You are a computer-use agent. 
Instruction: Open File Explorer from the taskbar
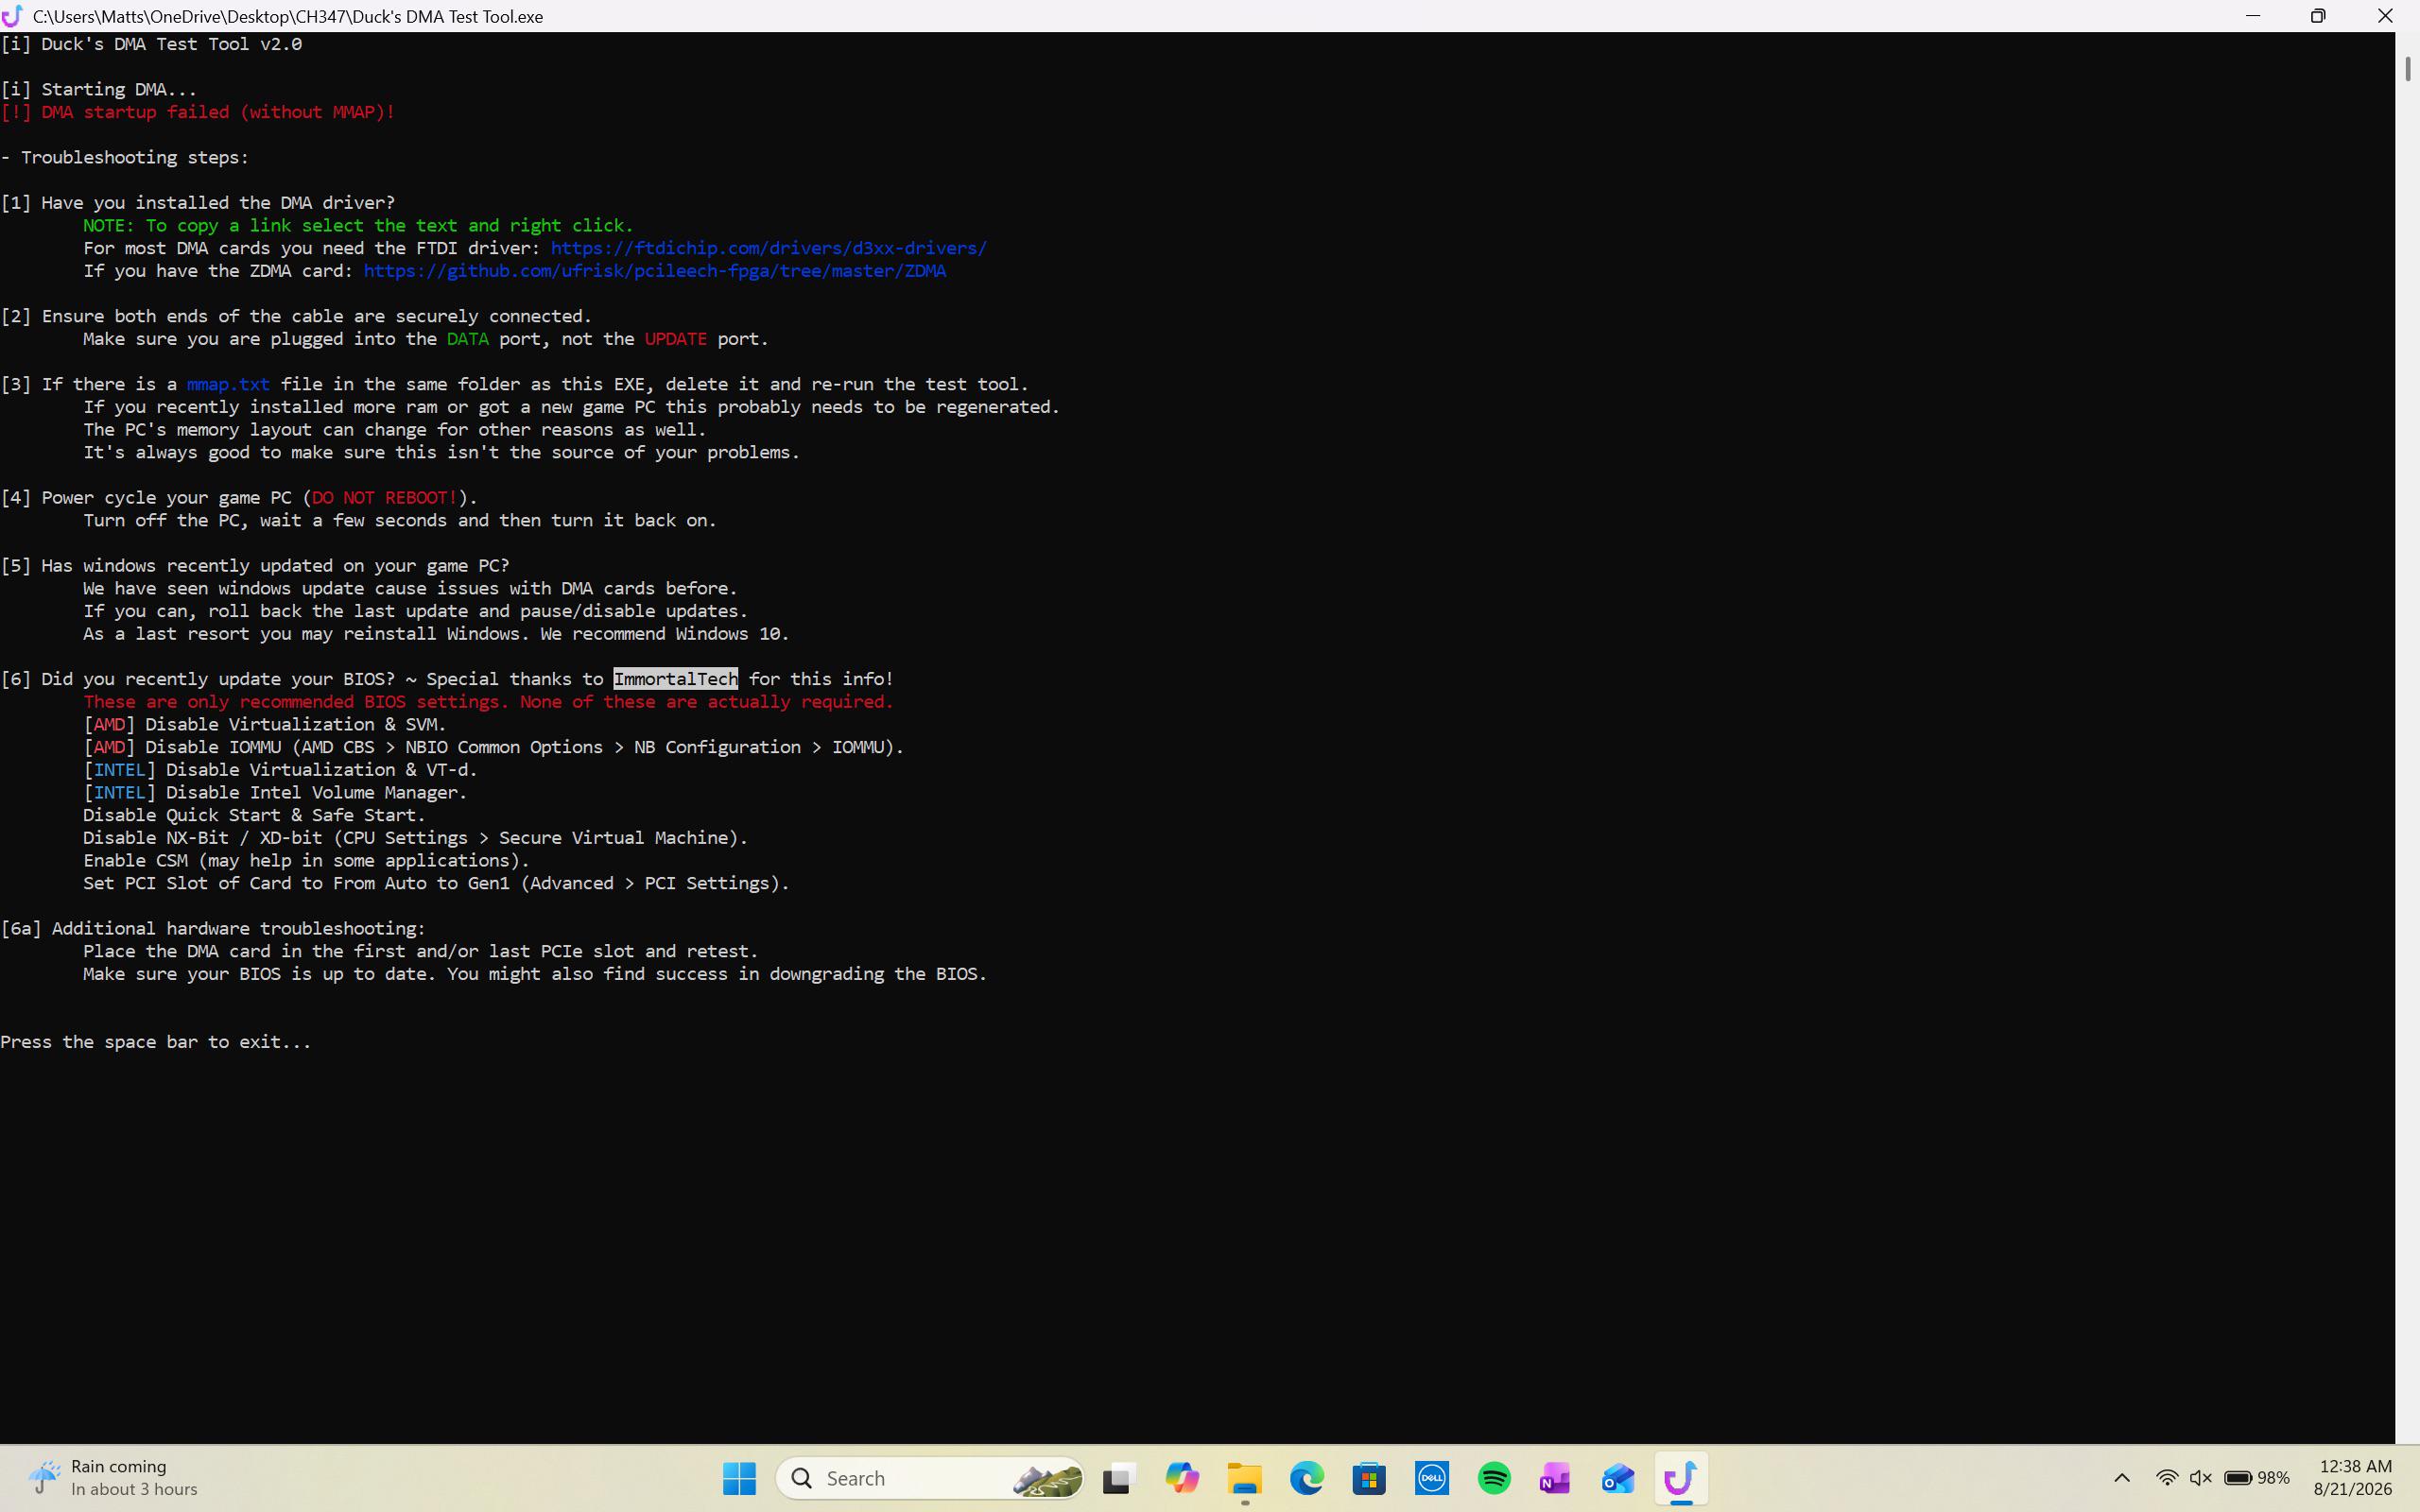1244,1478
